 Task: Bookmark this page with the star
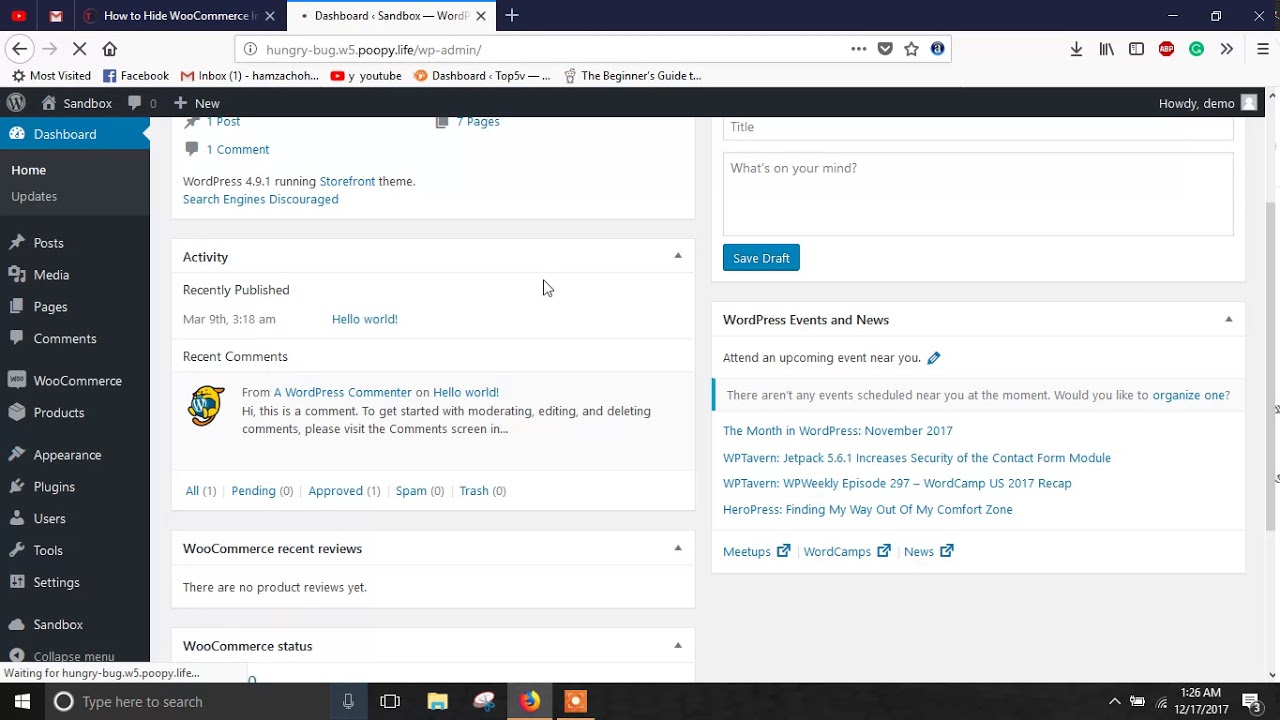(911, 49)
